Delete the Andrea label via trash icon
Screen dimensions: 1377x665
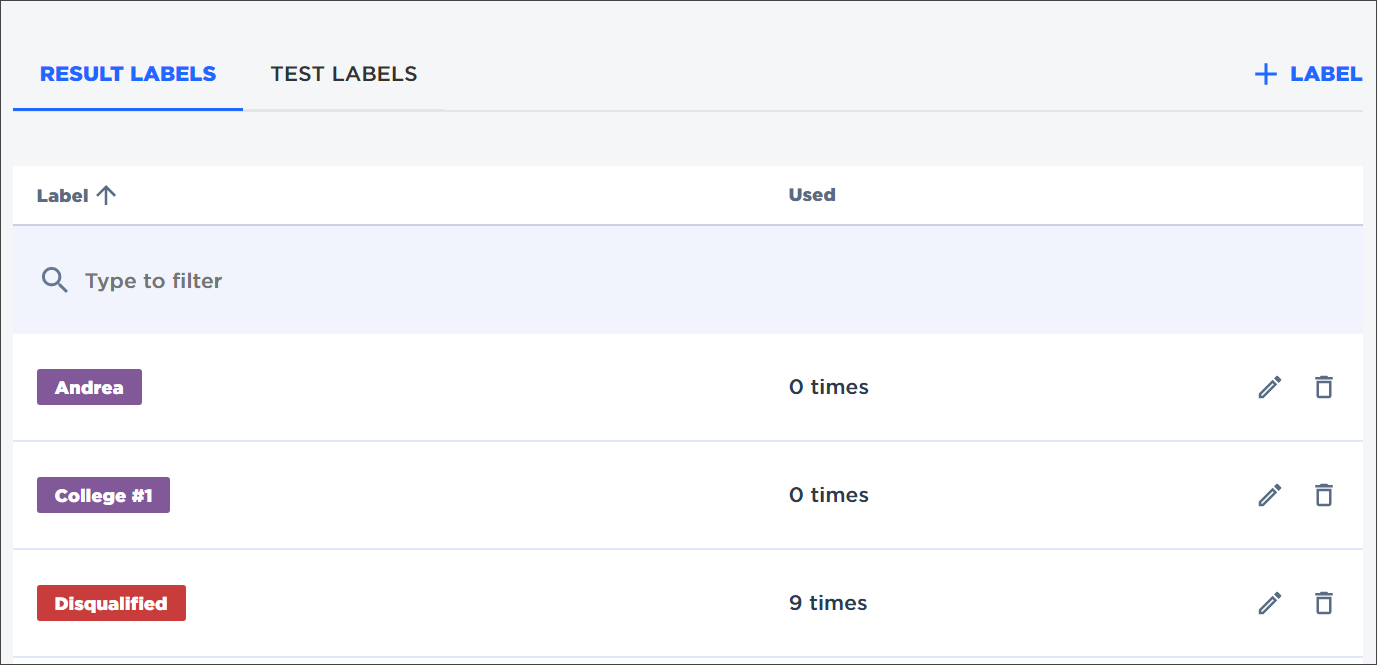[x=1323, y=387]
